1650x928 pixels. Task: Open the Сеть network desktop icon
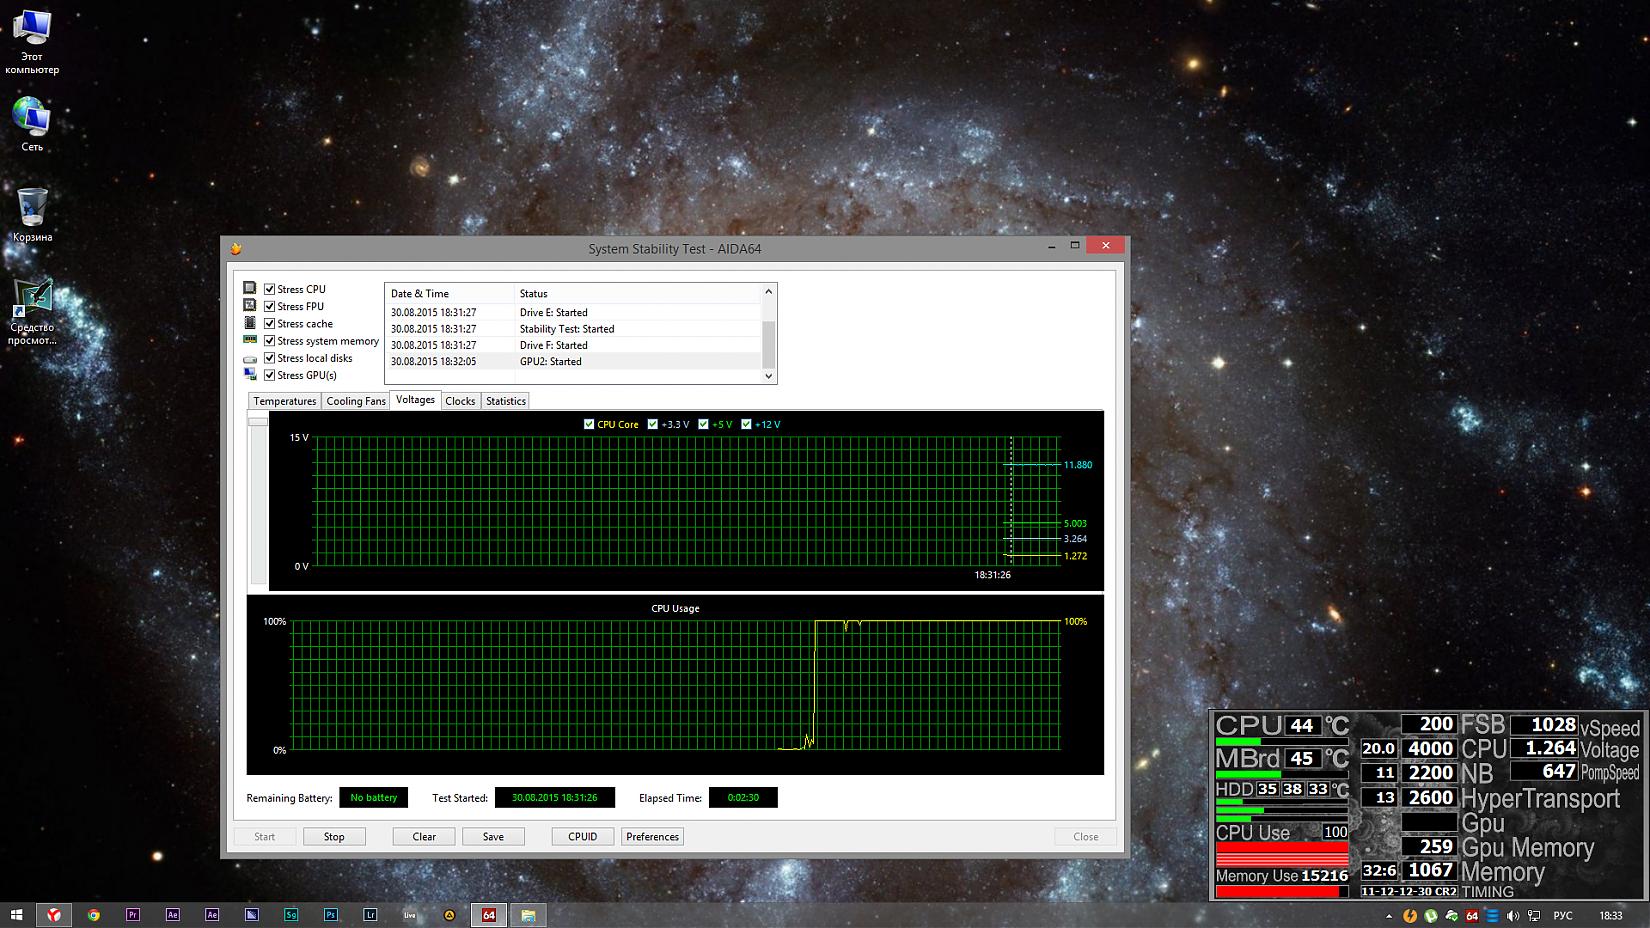32,124
